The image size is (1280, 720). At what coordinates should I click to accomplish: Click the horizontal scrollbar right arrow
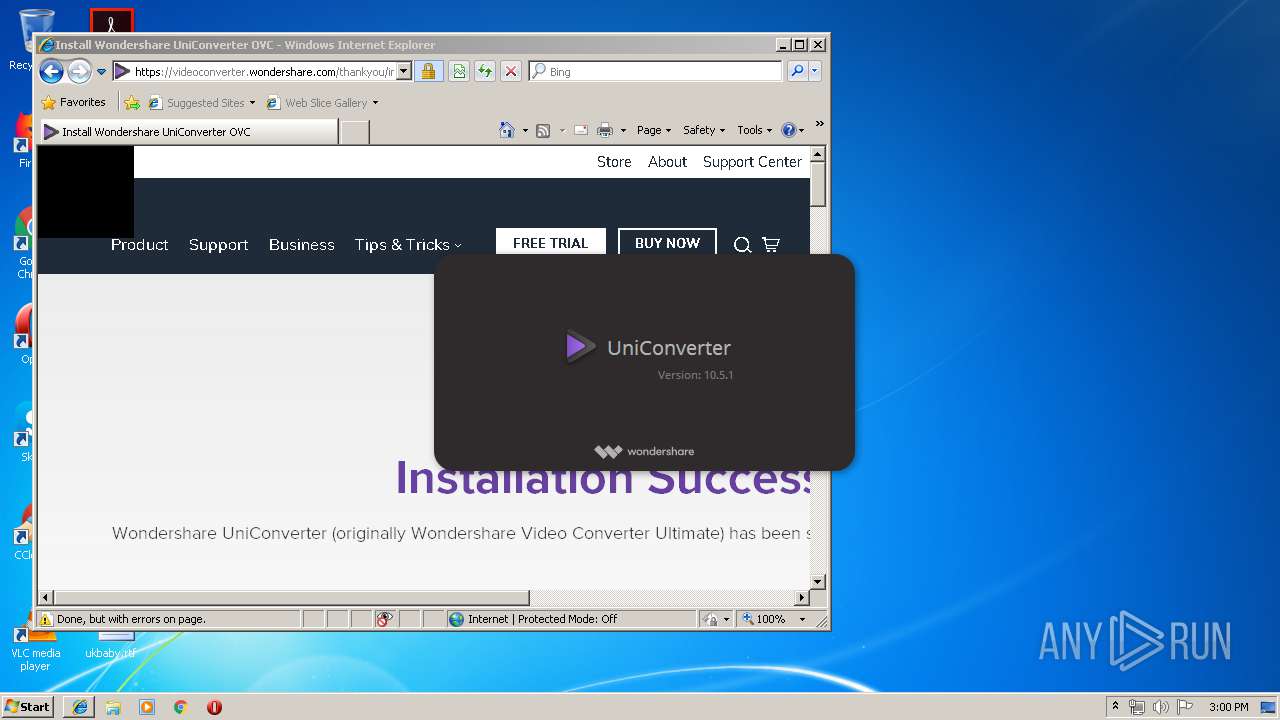coord(801,598)
